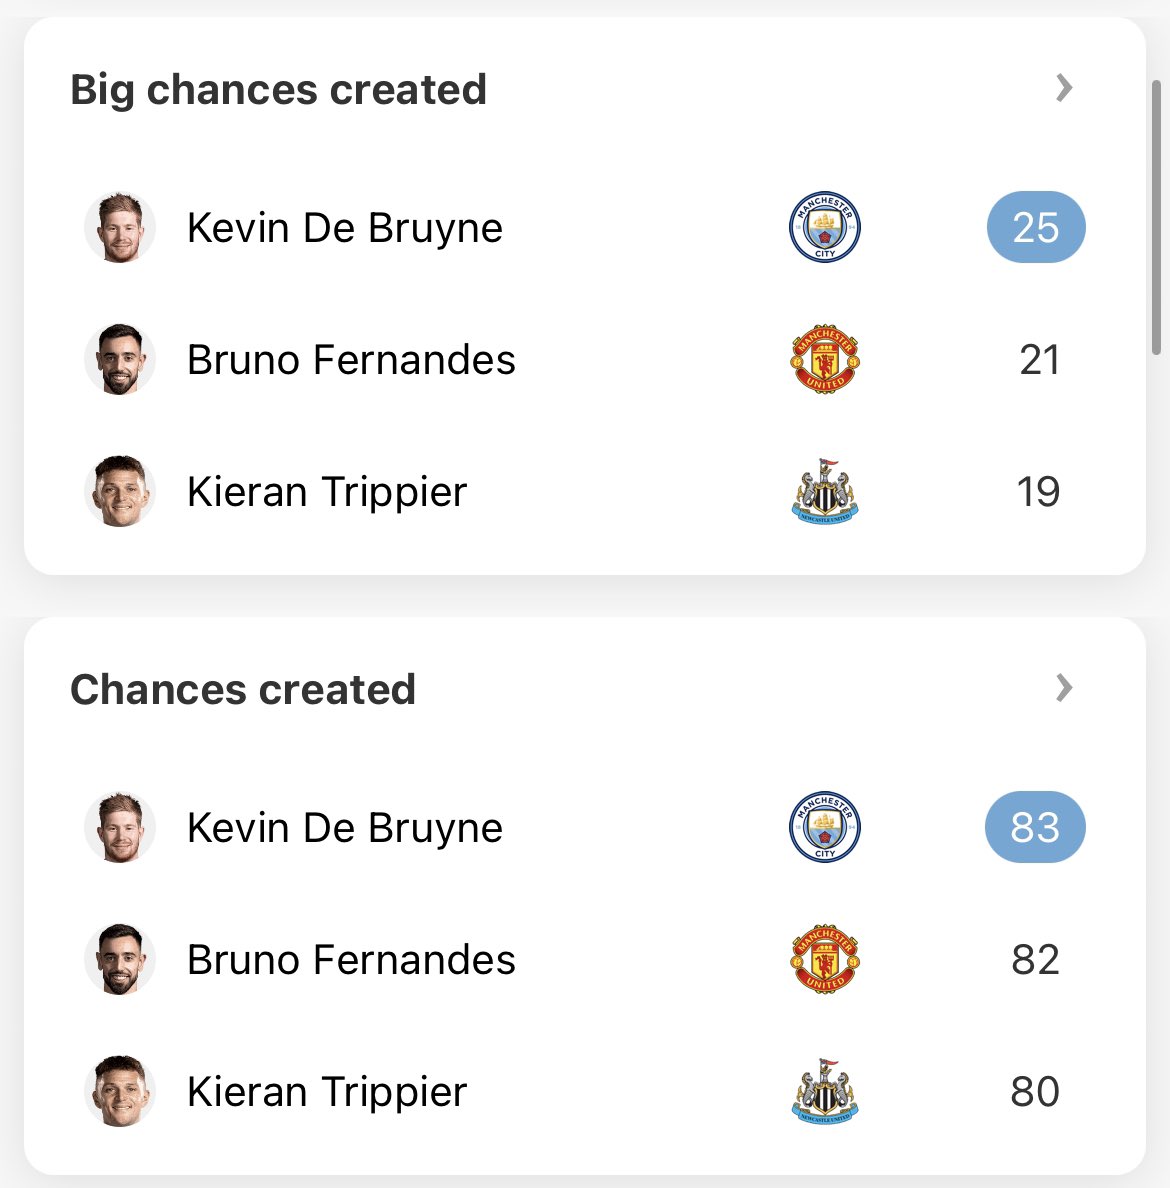Click Manchester United crest in Chances created
The width and height of the screenshot is (1170, 1188).
(824, 959)
